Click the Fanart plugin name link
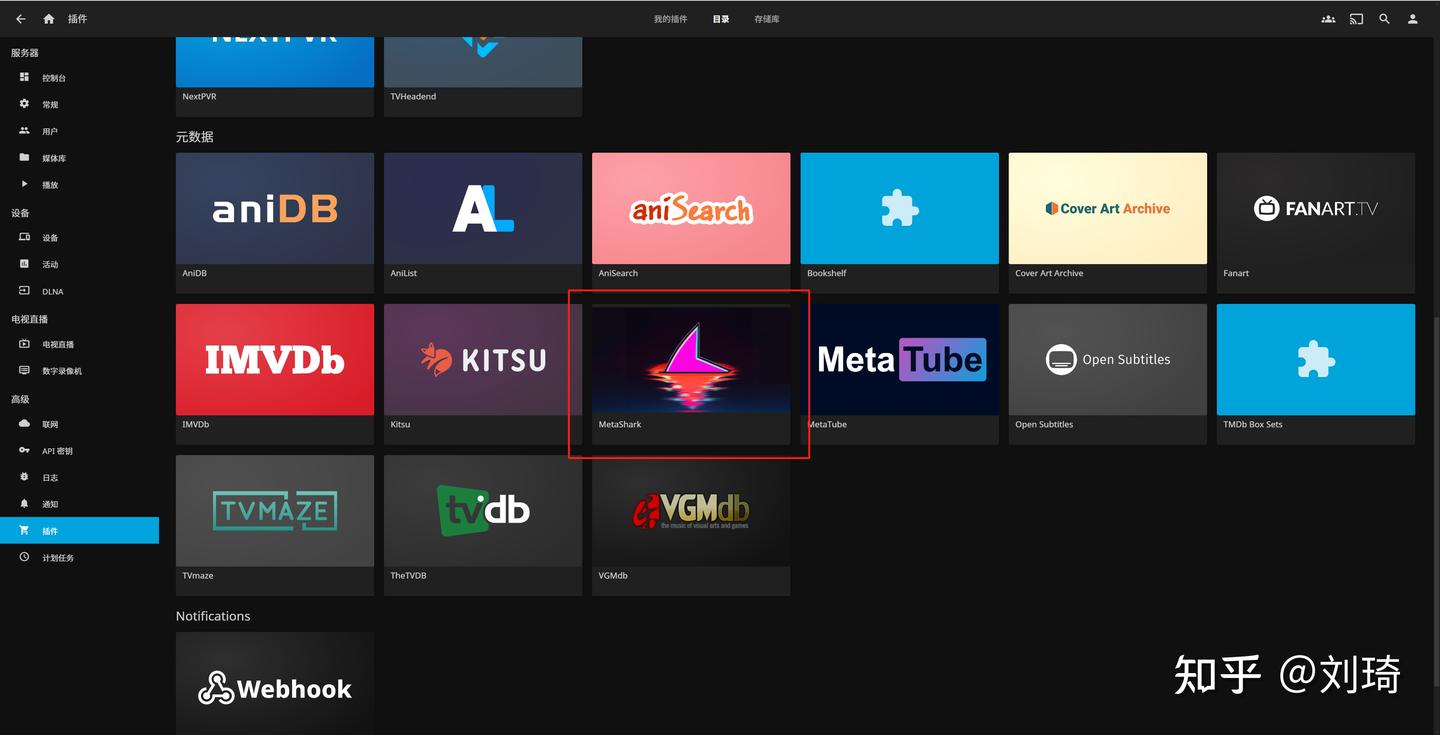Viewport: 1440px width, 735px height. pos(1236,273)
